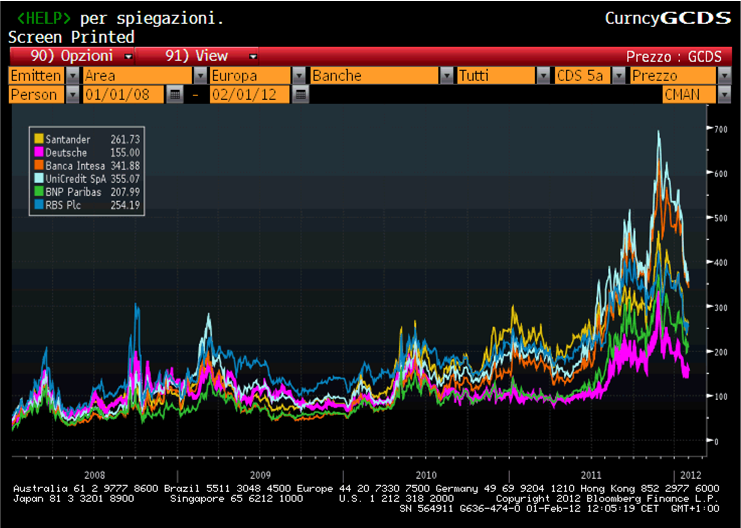Viewport: 741px width, 528px height.
Task: Select the BNP Paribas legend label
Action: (73, 192)
